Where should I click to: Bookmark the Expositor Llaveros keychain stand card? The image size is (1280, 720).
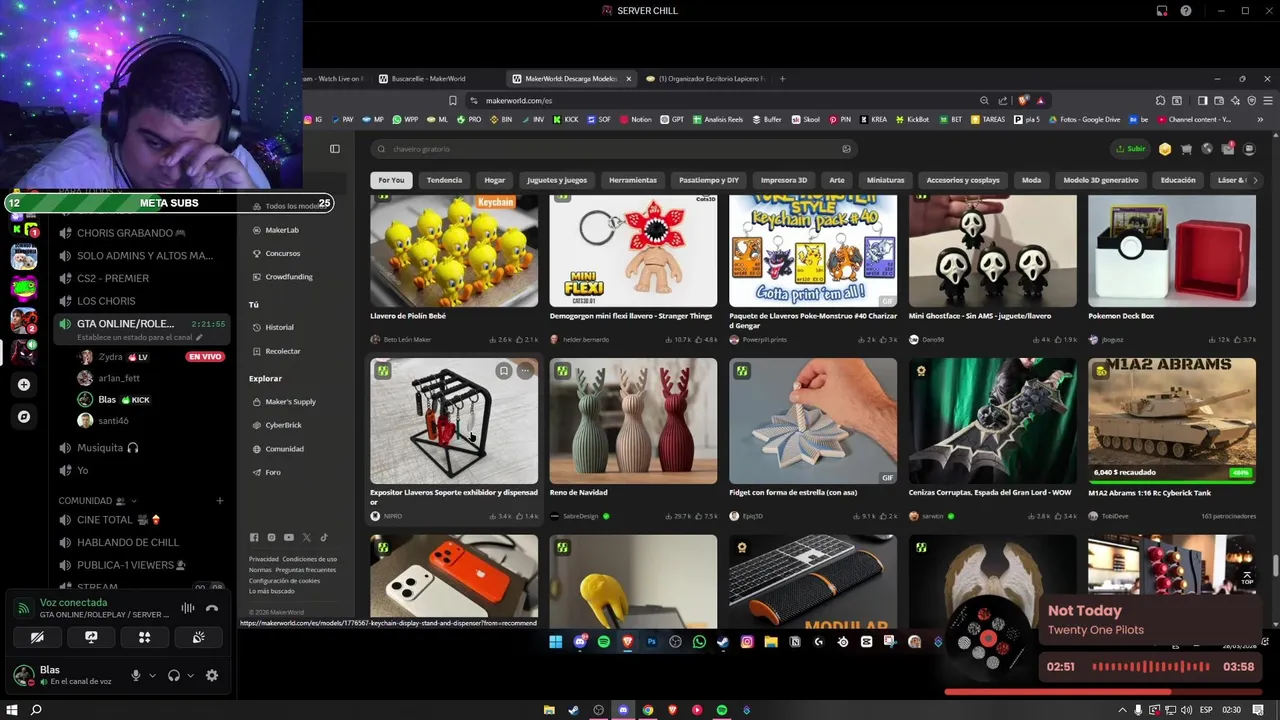[504, 371]
